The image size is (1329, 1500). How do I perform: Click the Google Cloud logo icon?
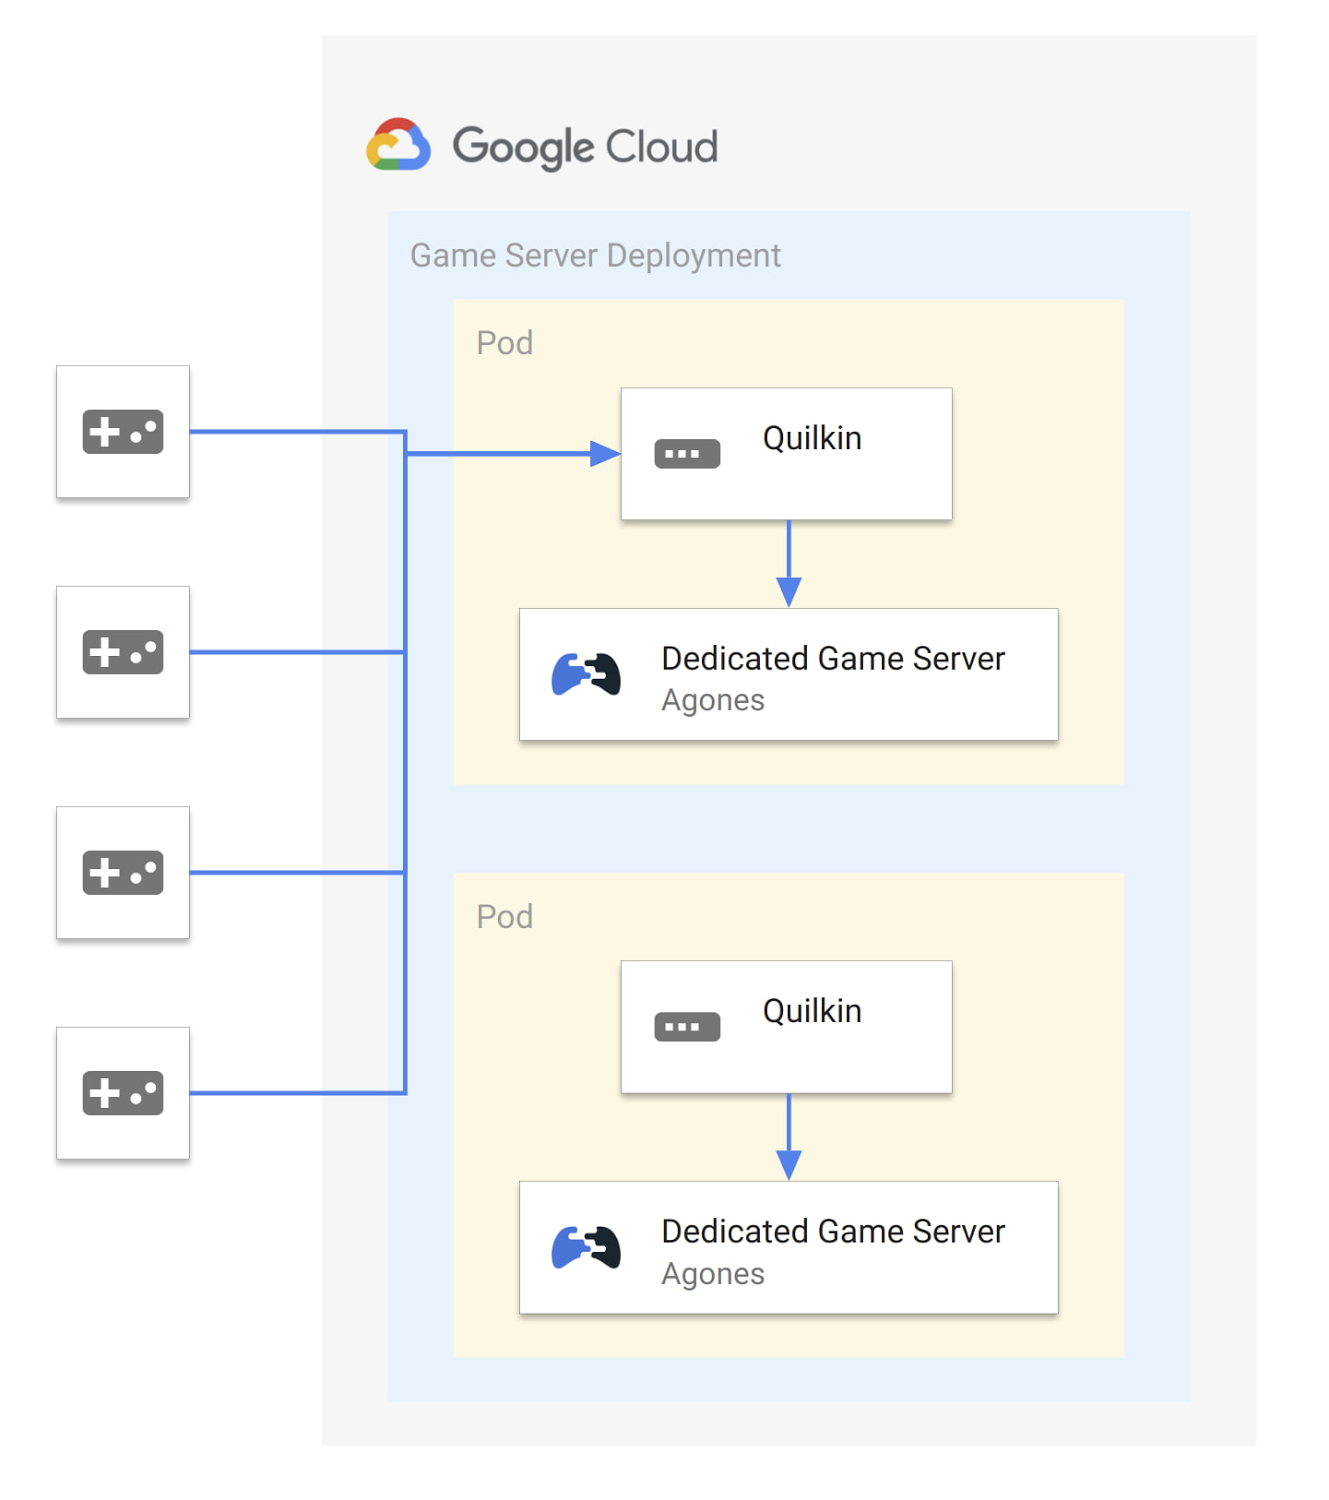pyautogui.click(x=398, y=145)
